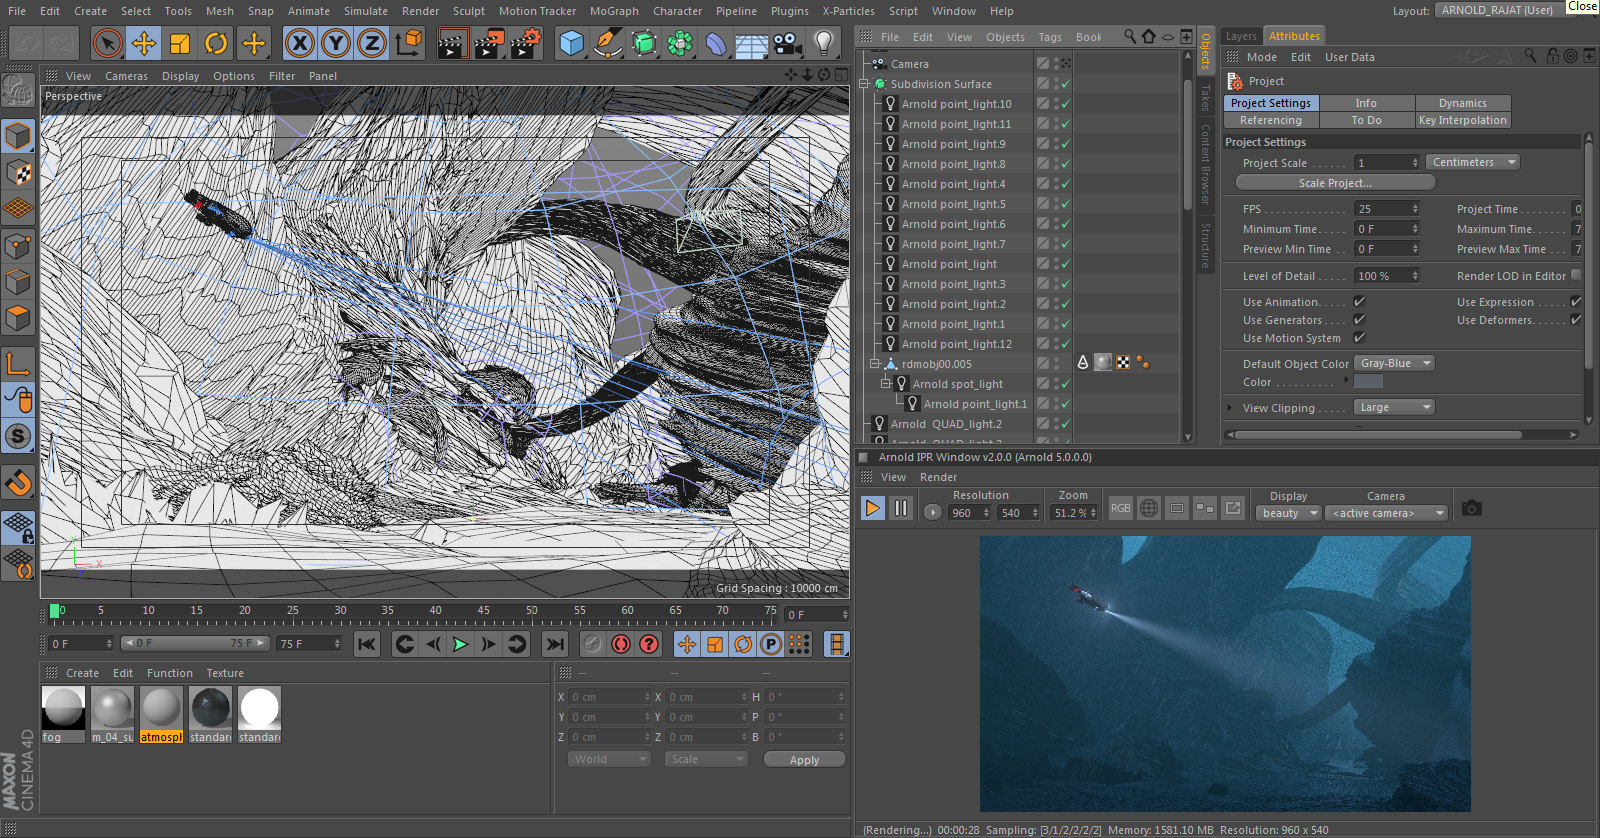Click the Apply button
This screenshot has height=838, width=1600.
pos(804,760)
